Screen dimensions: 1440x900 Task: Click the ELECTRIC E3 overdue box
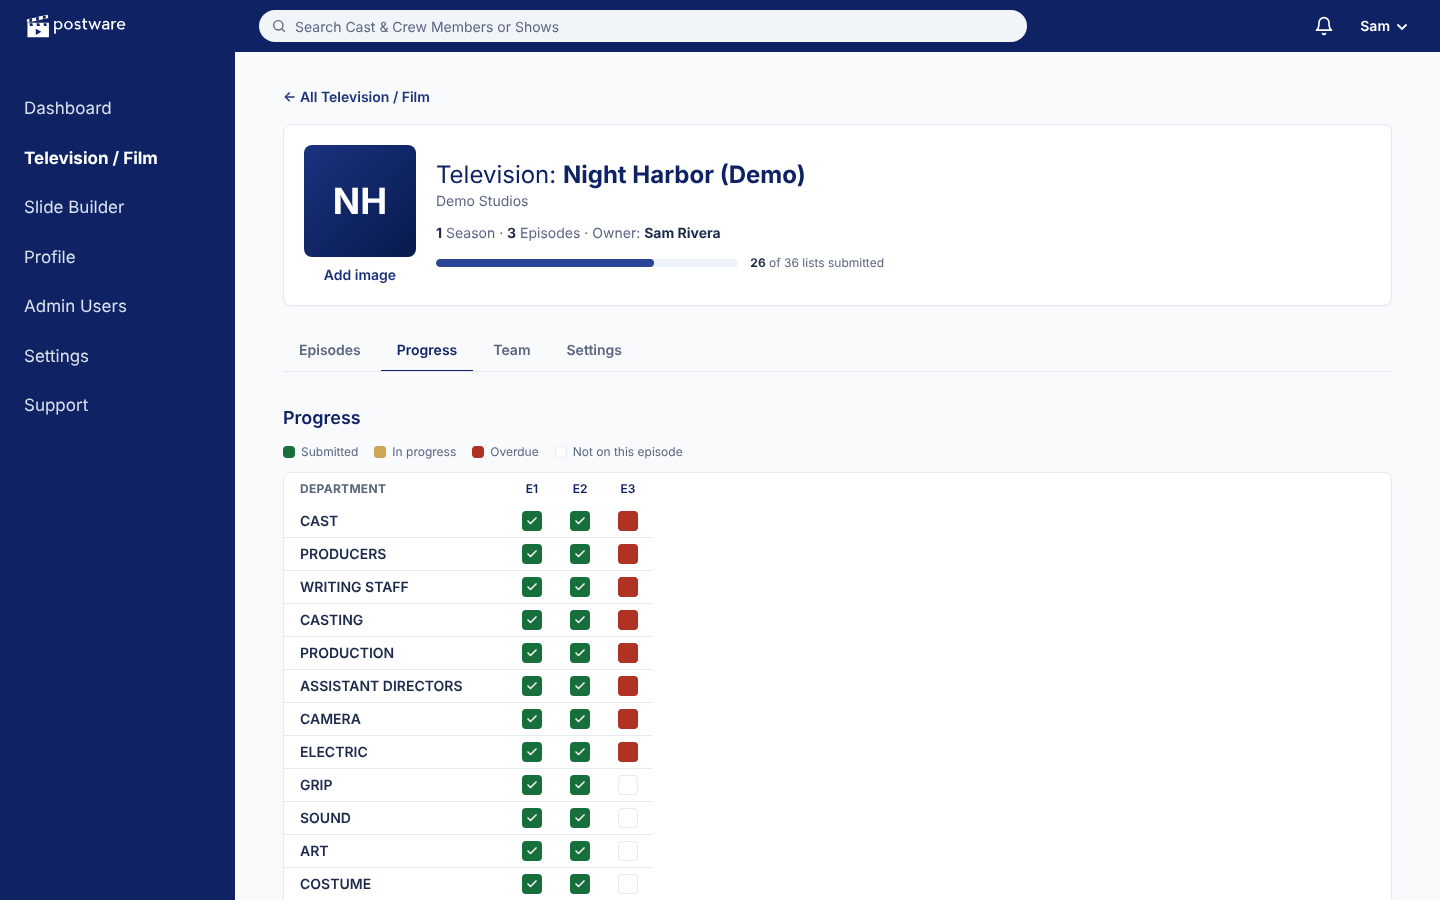(x=628, y=752)
